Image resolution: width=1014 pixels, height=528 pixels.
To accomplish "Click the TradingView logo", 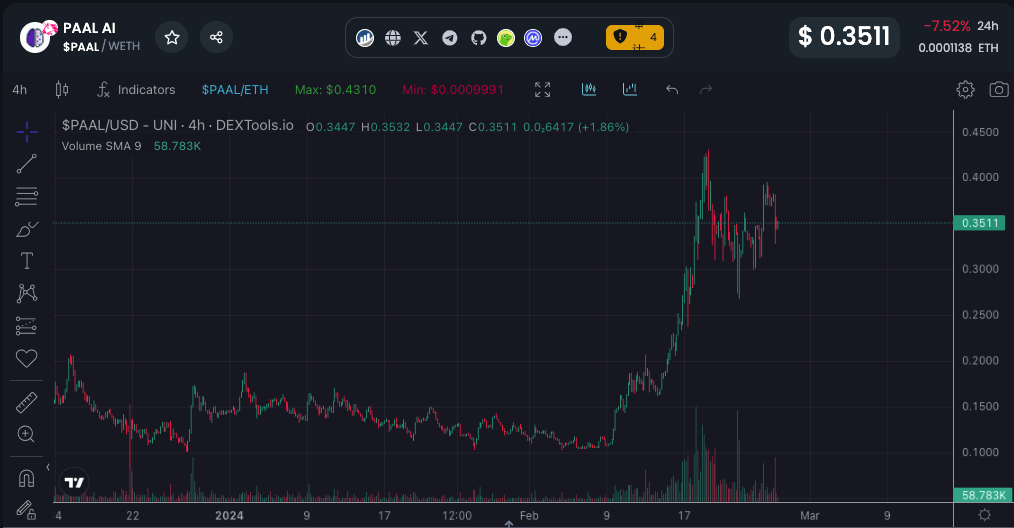I will 74,483.
